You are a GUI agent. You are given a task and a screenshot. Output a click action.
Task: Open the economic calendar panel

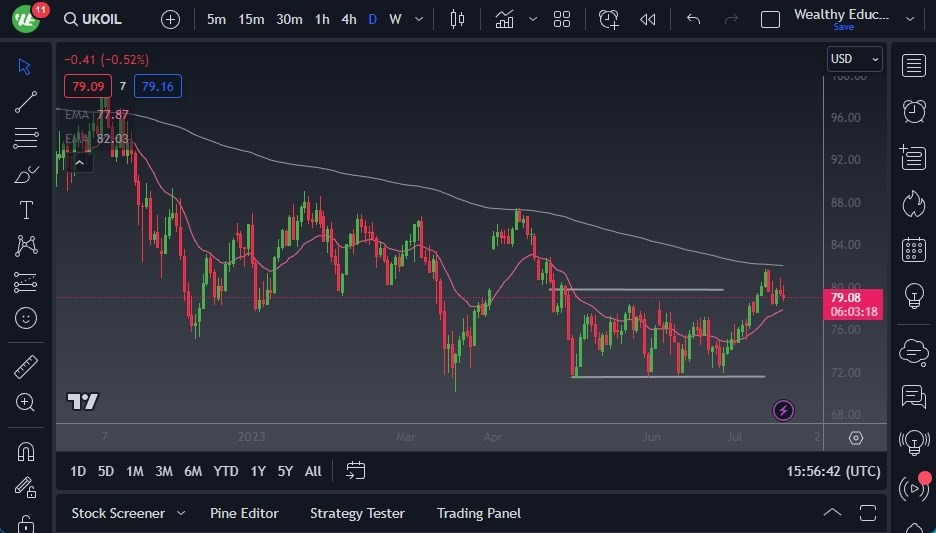913,249
